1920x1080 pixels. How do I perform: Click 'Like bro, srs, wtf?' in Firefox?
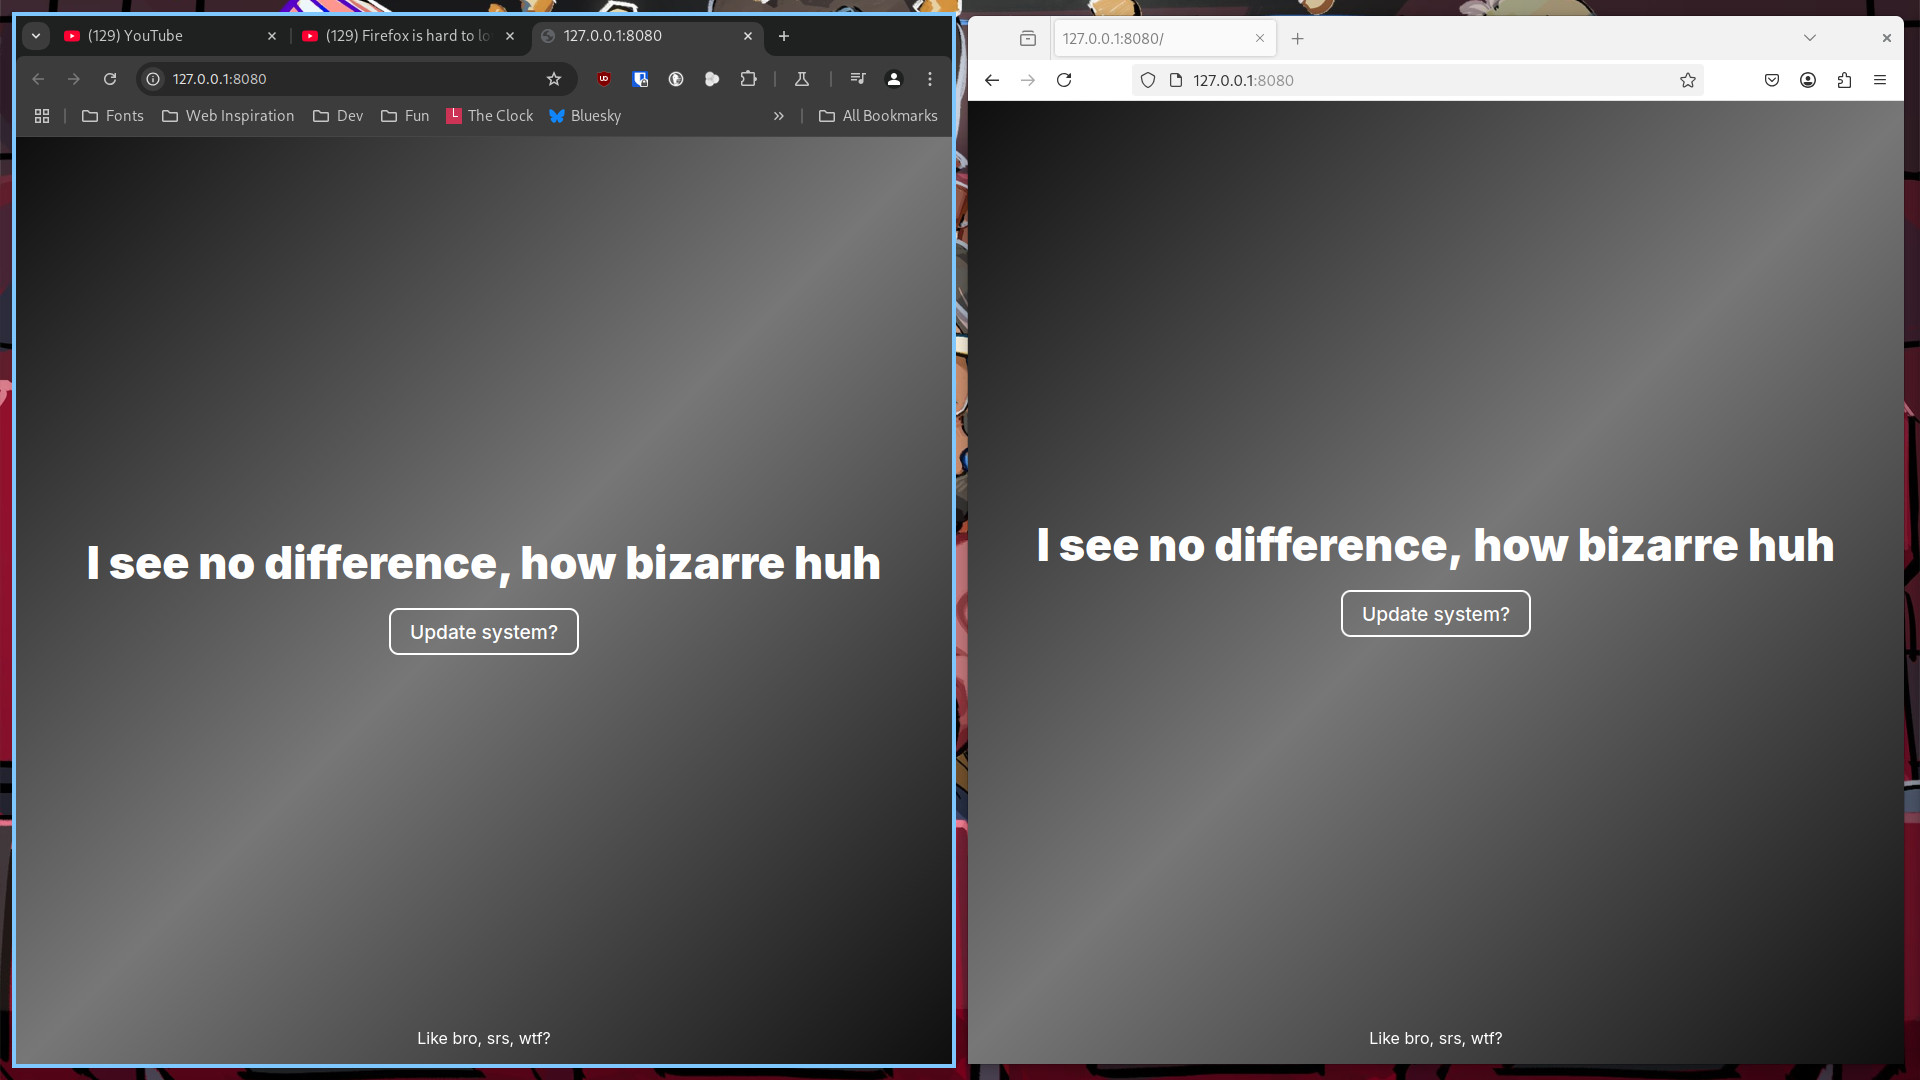click(x=1436, y=1038)
